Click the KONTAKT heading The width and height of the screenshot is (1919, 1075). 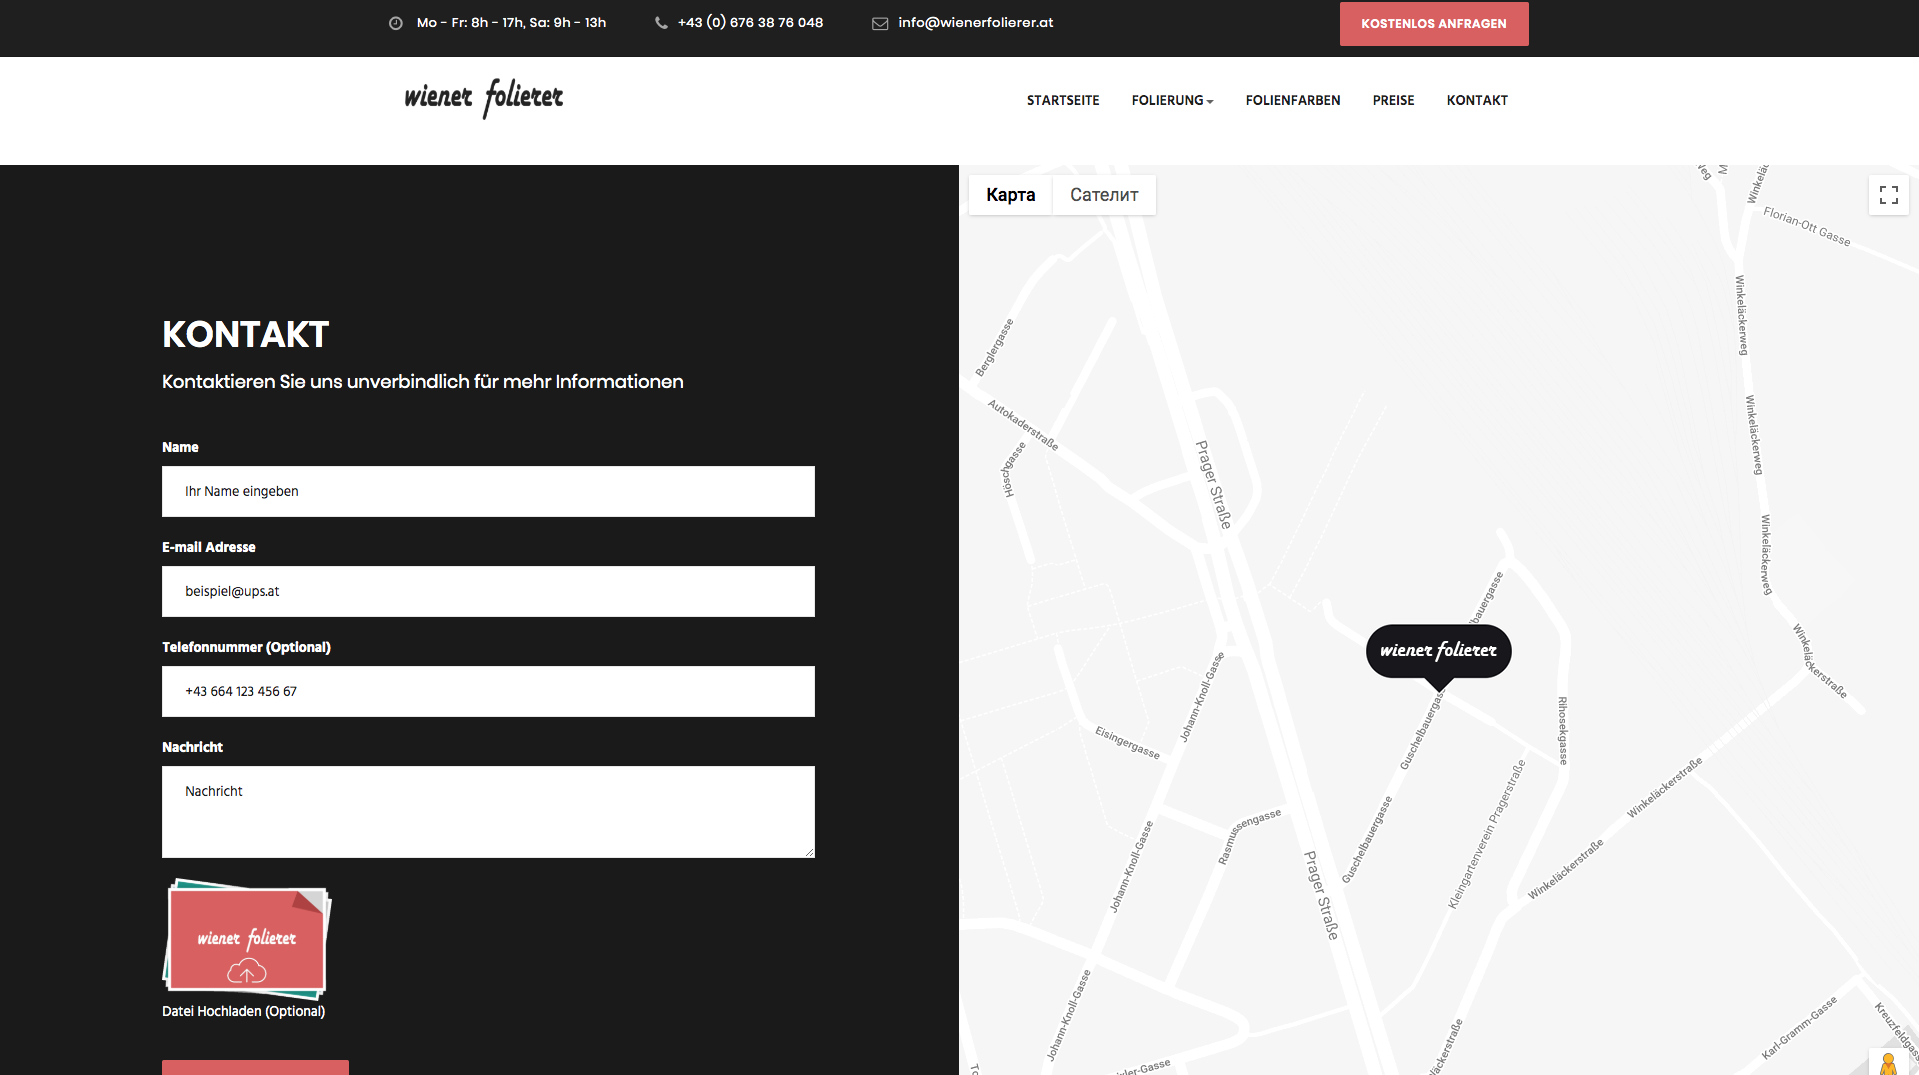(x=245, y=335)
